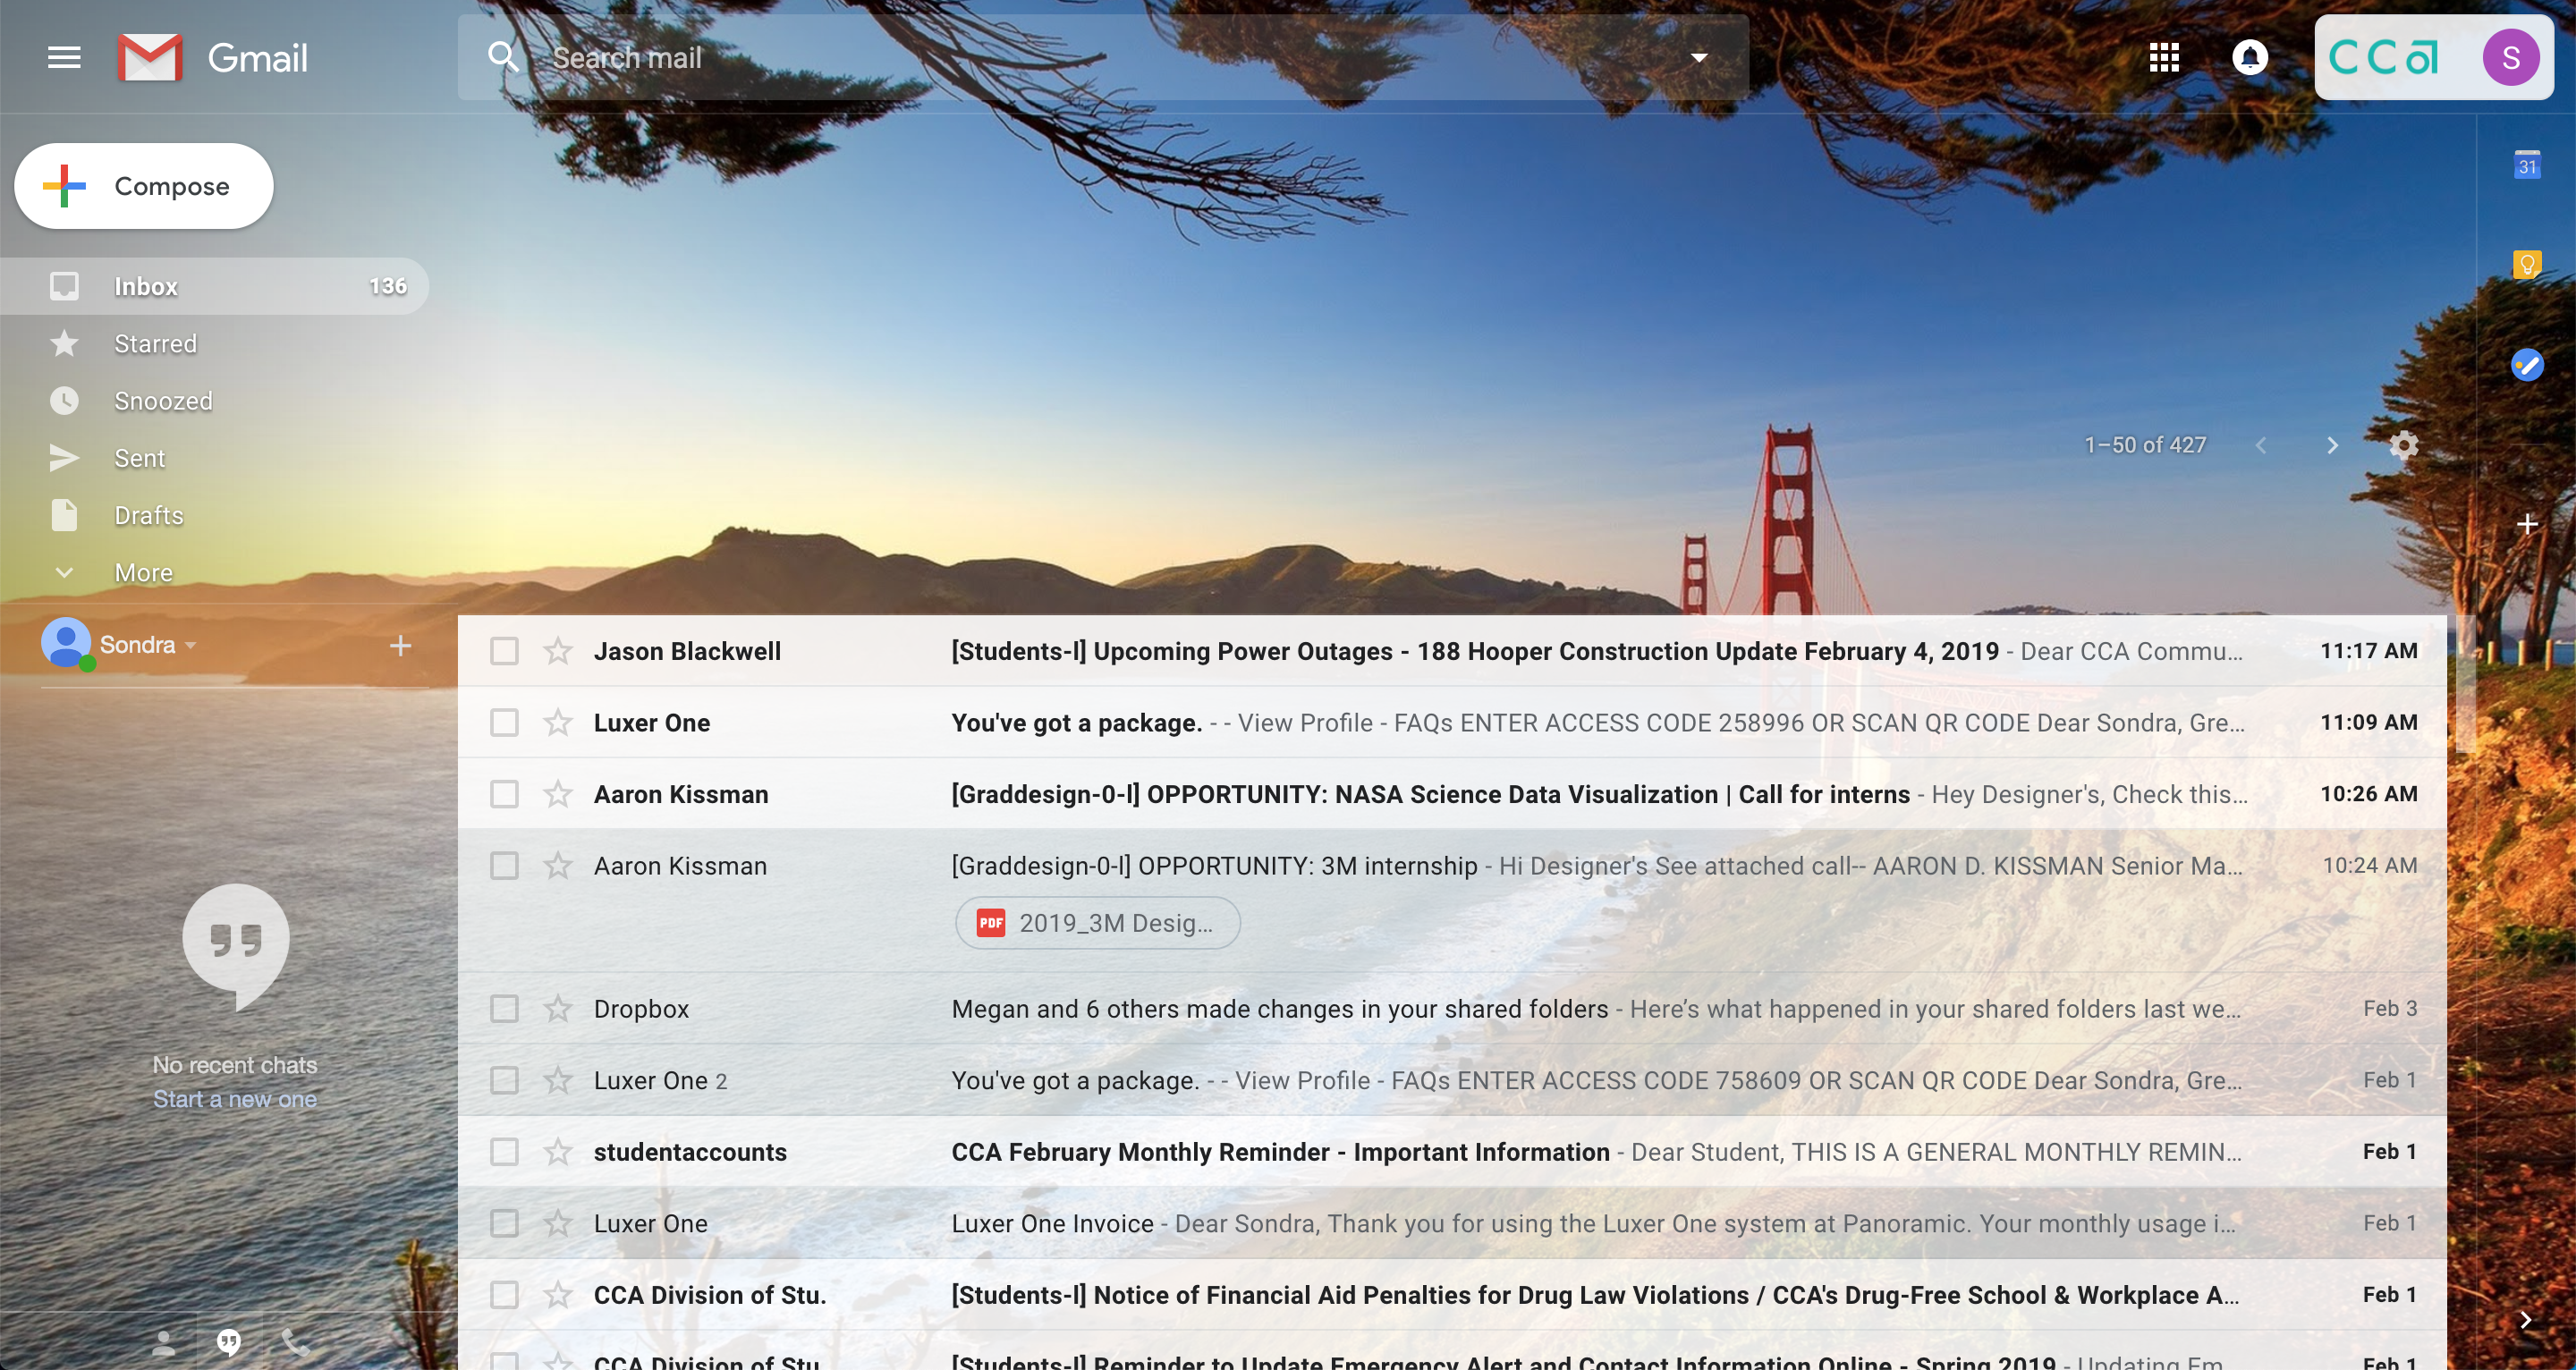Viewport: 2576px width, 1370px height.
Task: Open the Google apps grid
Action: (x=2164, y=58)
